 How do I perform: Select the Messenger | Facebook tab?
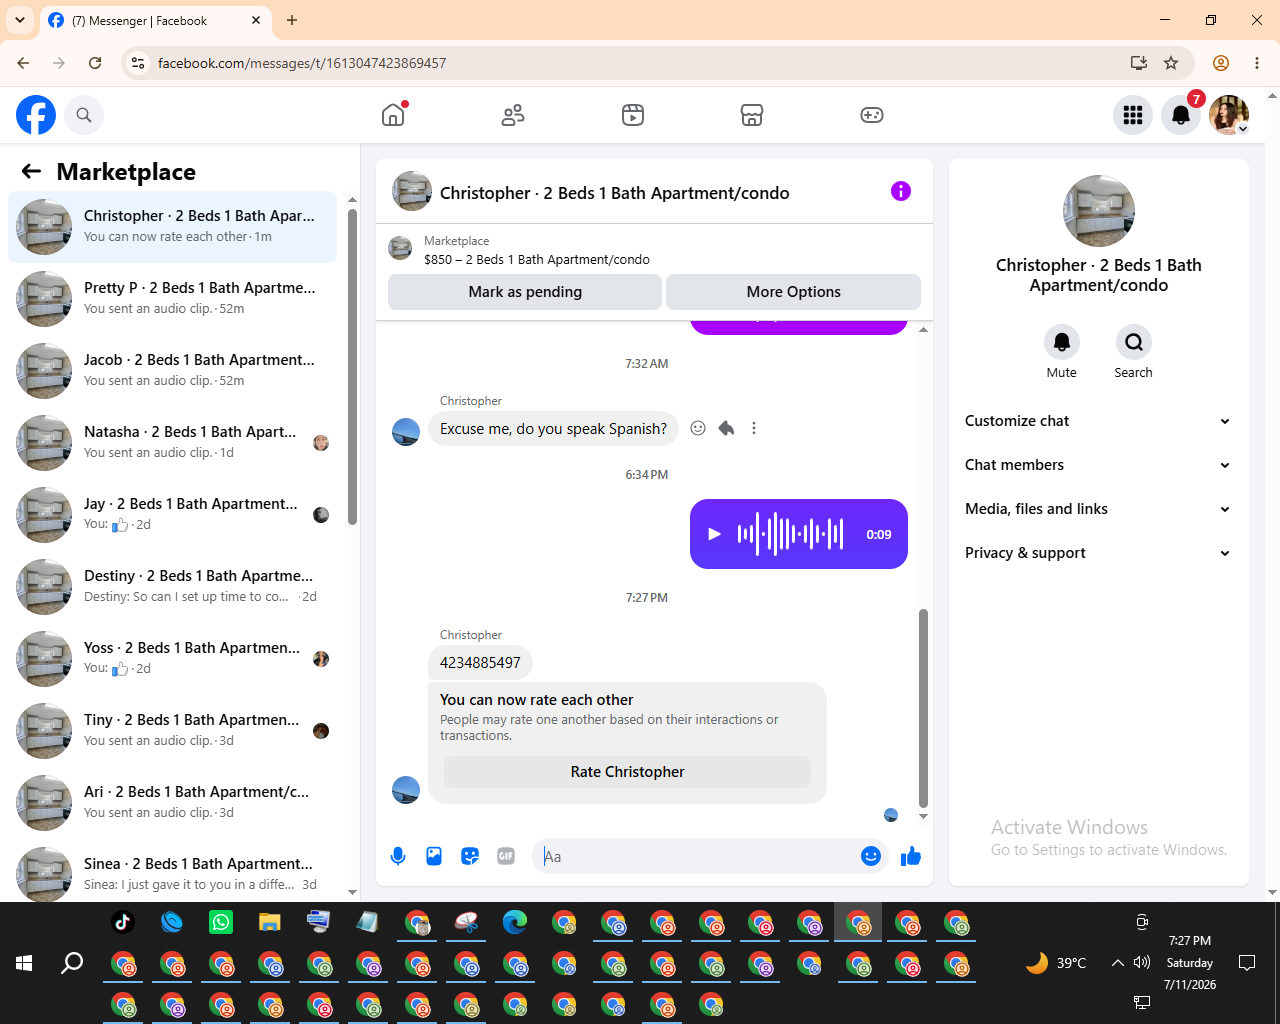(155, 21)
